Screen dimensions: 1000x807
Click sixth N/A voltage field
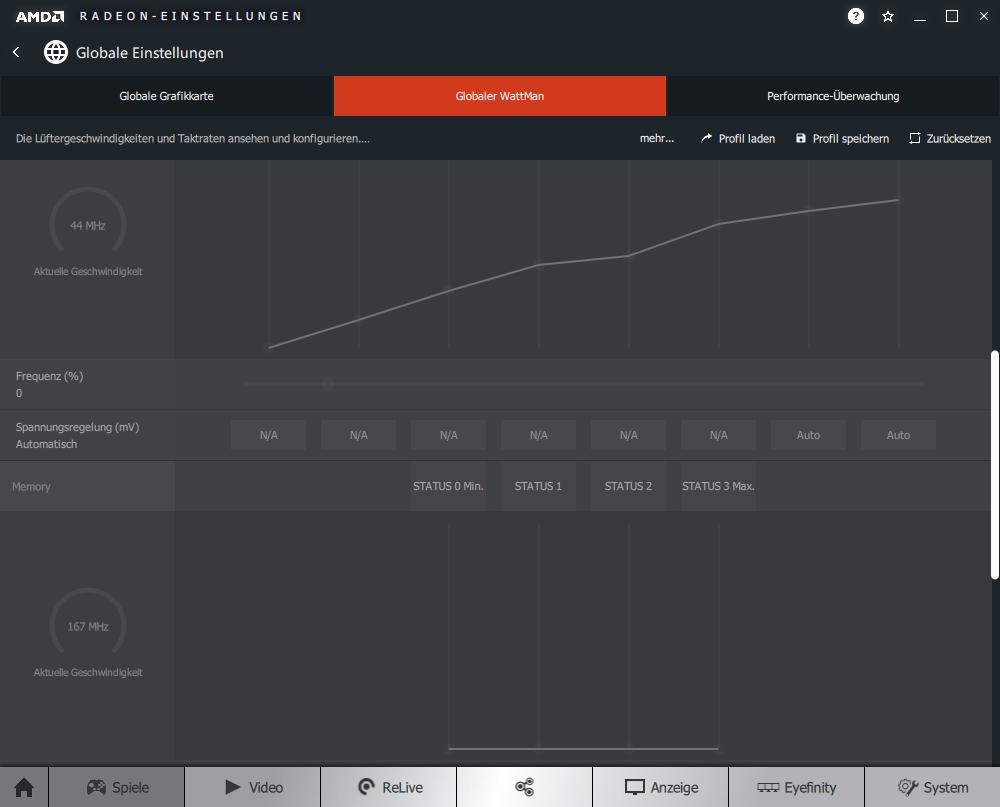click(718, 435)
